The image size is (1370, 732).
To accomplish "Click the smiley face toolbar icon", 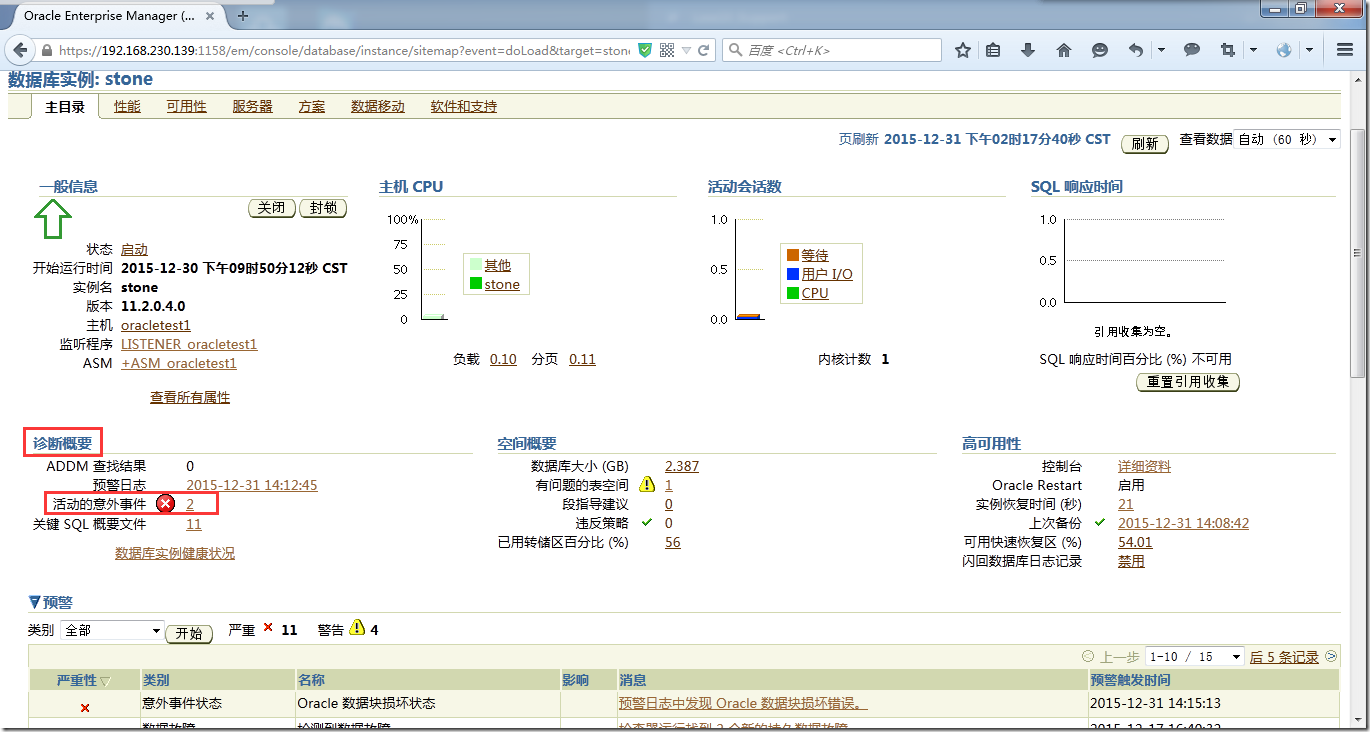I will (1100, 50).
